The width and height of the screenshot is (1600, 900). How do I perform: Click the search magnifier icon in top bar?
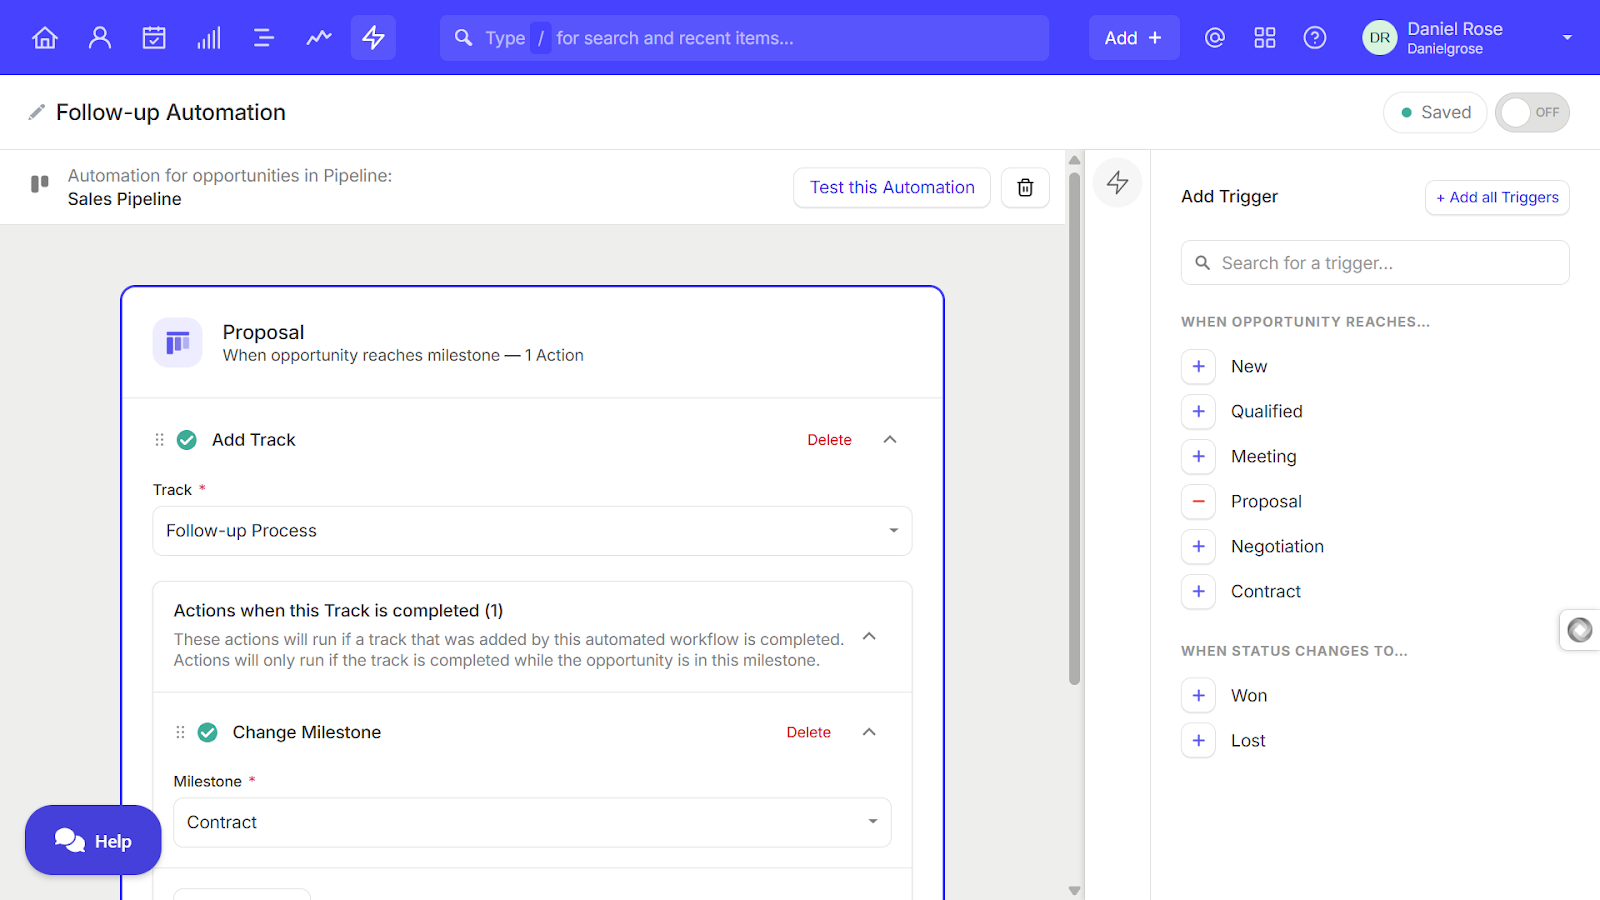pos(463,38)
